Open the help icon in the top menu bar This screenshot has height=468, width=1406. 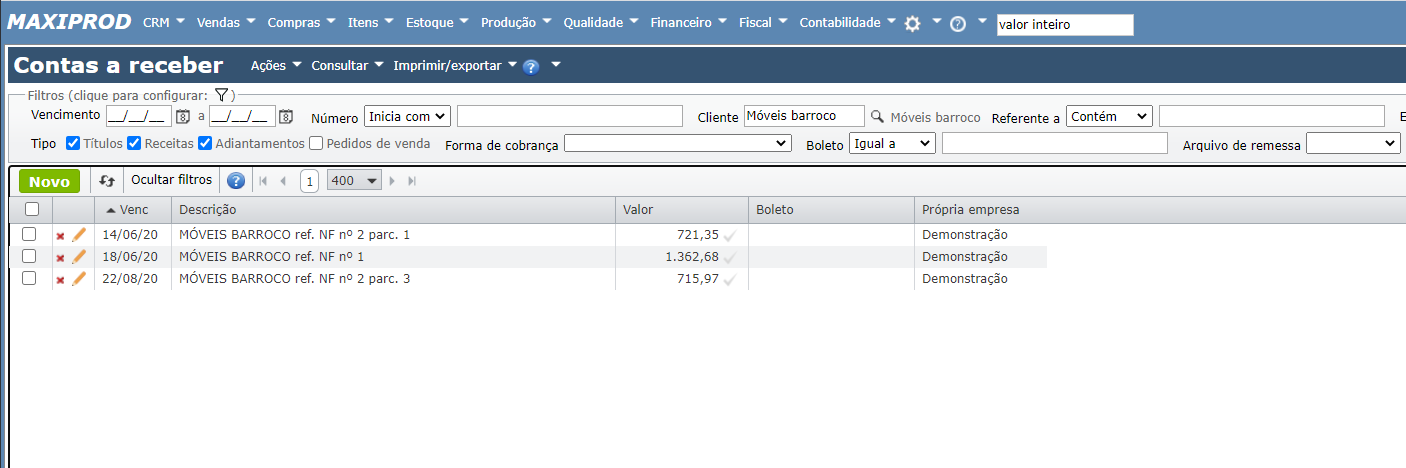coord(958,24)
